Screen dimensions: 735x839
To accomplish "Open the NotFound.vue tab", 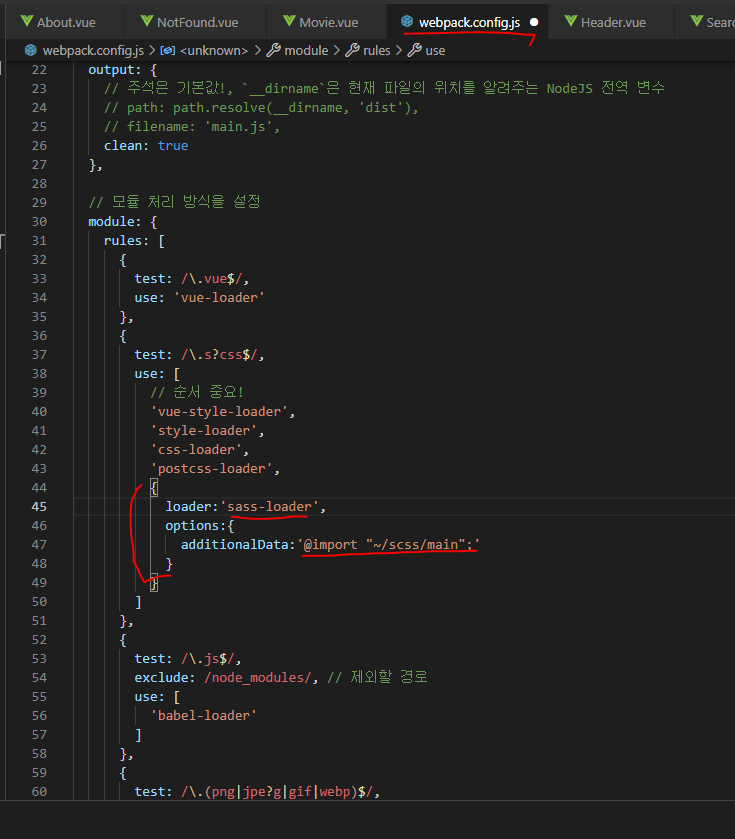I will coord(196,22).
